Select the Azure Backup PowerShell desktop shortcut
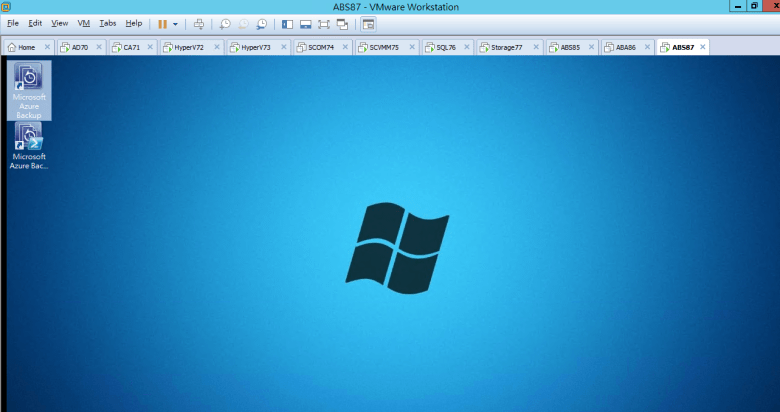 pyautogui.click(x=29, y=146)
